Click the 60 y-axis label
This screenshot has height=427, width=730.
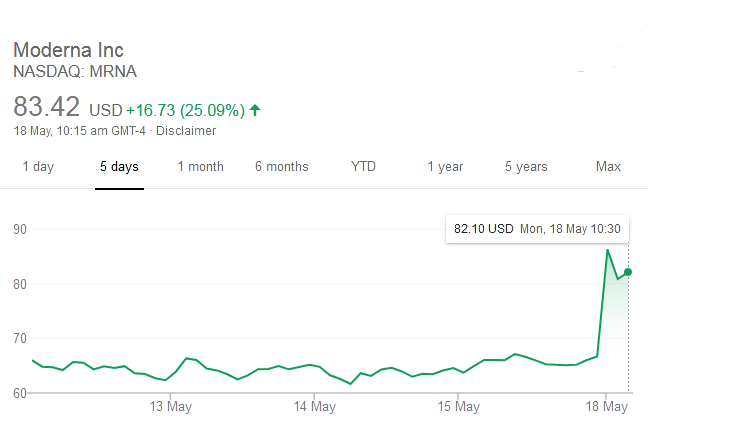tap(20, 393)
